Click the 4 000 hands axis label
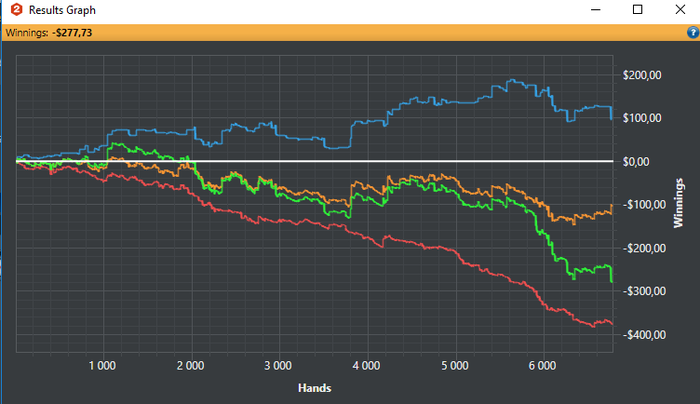Screen dimensions: 700x404 pyautogui.click(x=367, y=366)
